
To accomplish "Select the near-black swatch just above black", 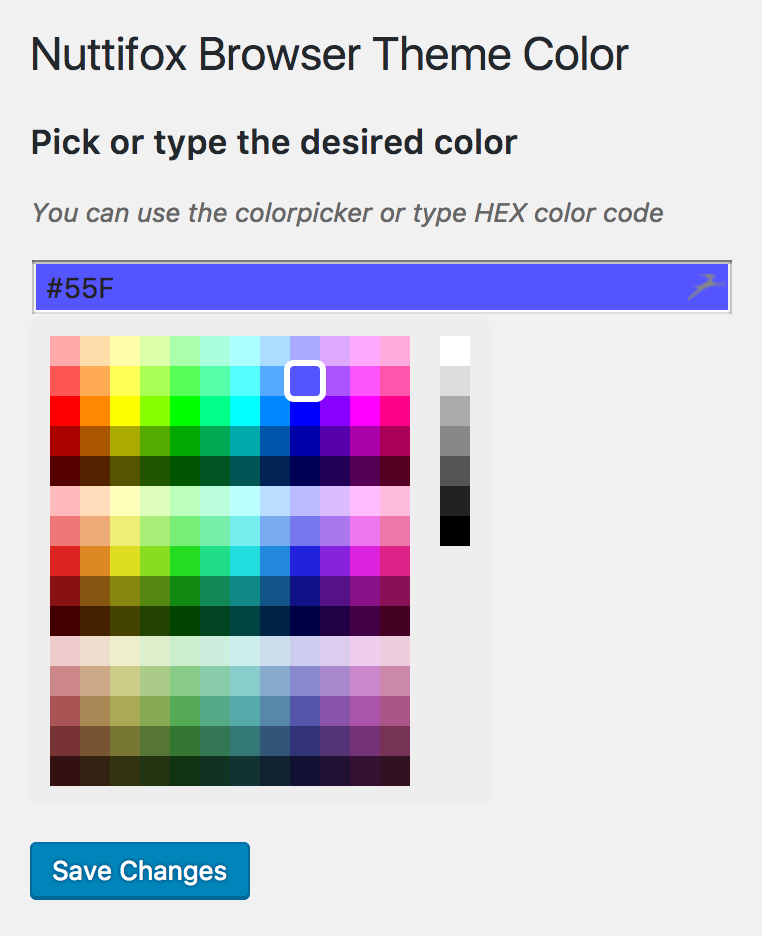I will click(x=455, y=501).
